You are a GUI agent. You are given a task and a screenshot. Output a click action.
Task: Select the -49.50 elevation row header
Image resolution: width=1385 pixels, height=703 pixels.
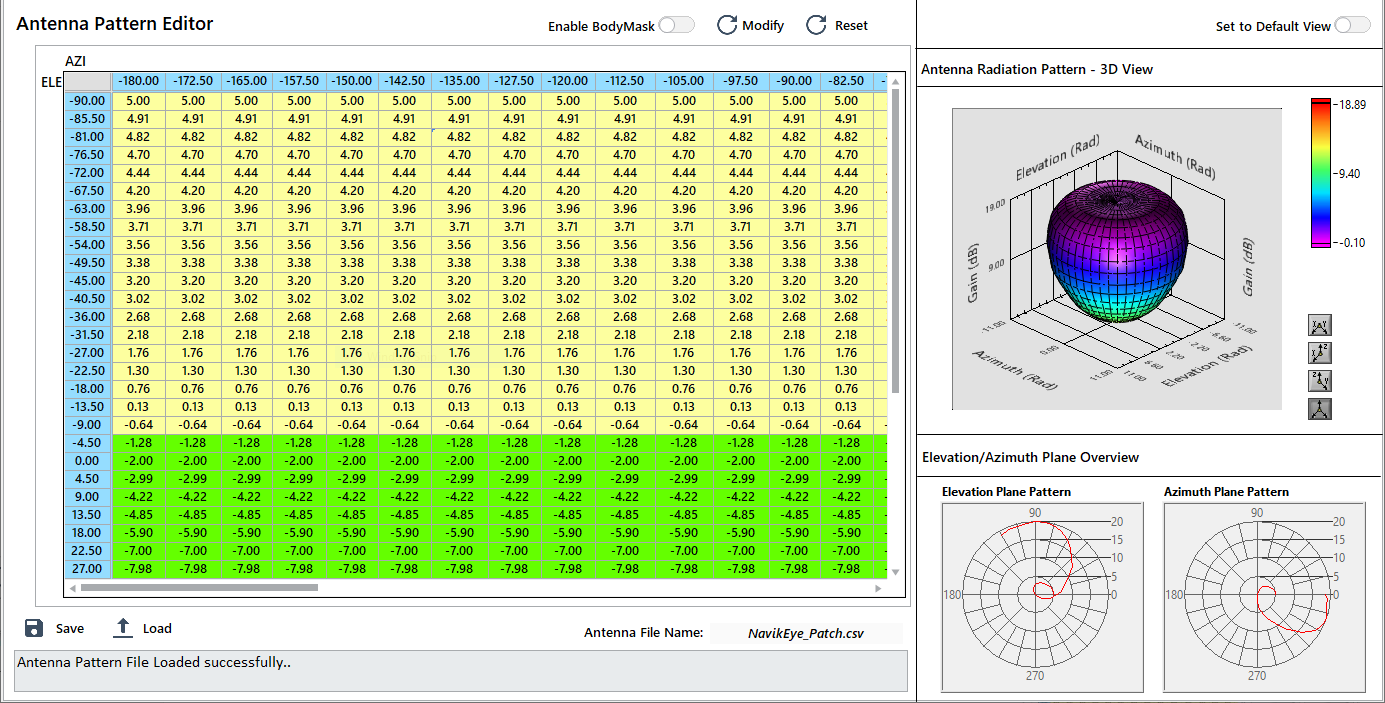point(88,262)
